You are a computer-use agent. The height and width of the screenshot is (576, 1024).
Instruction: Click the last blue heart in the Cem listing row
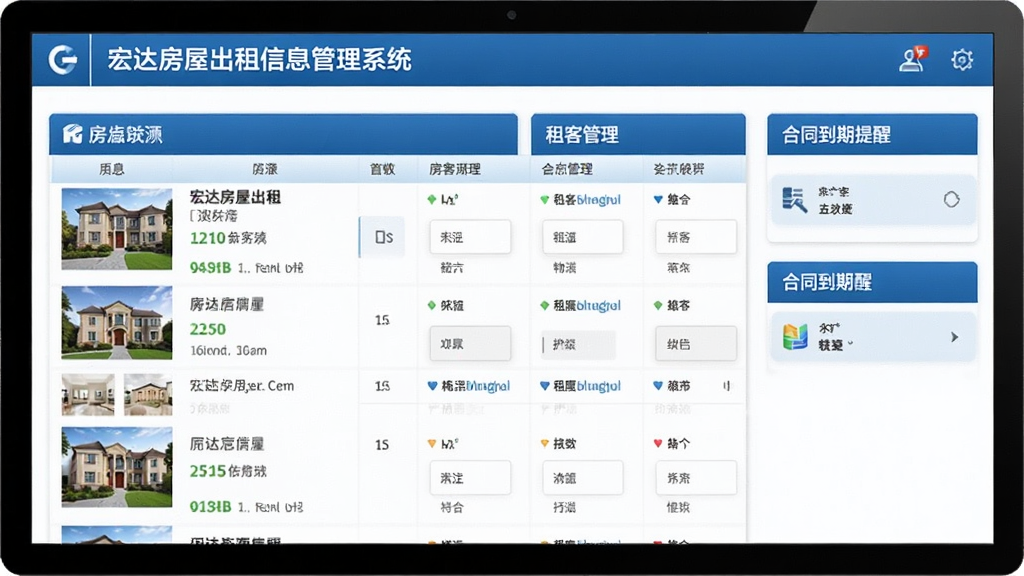pos(658,386)
